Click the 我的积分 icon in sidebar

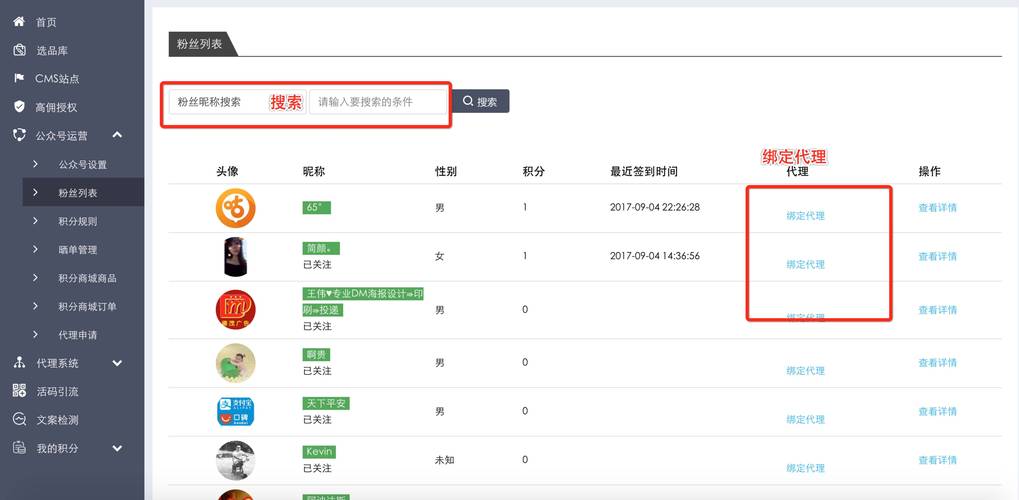[x=19, y=448]
